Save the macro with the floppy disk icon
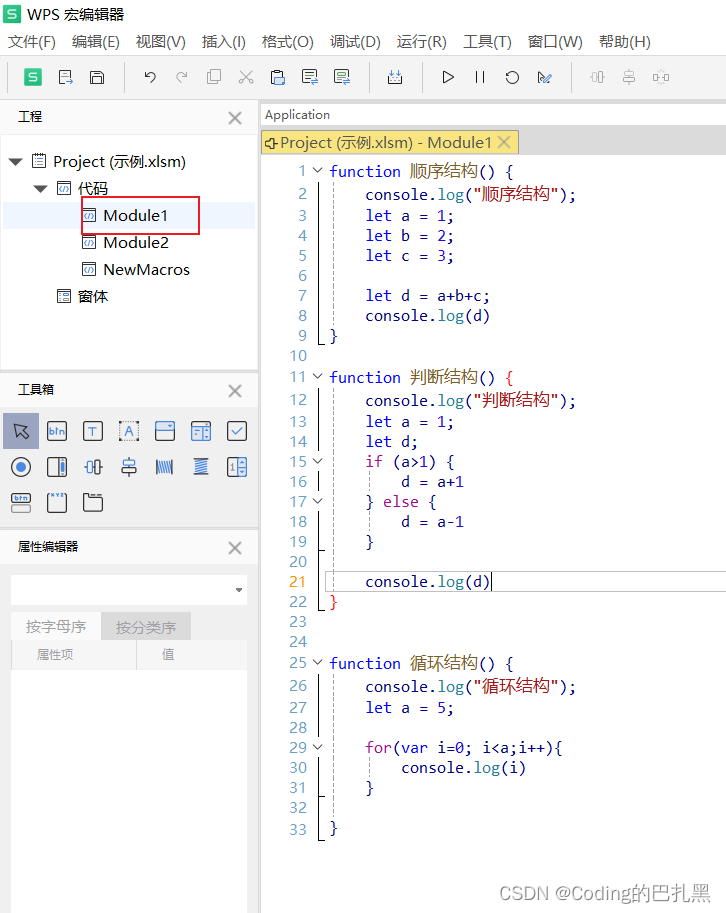The height and width of the screenshot is (913, 726). tap(97, 77)
